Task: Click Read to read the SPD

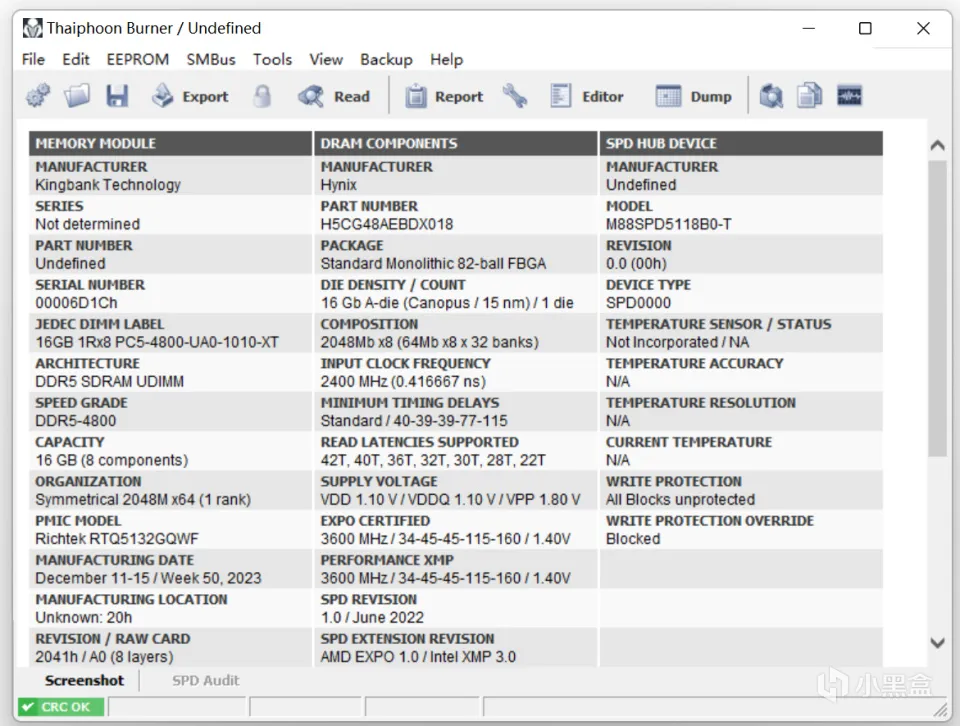Action: tap(334, 96)
